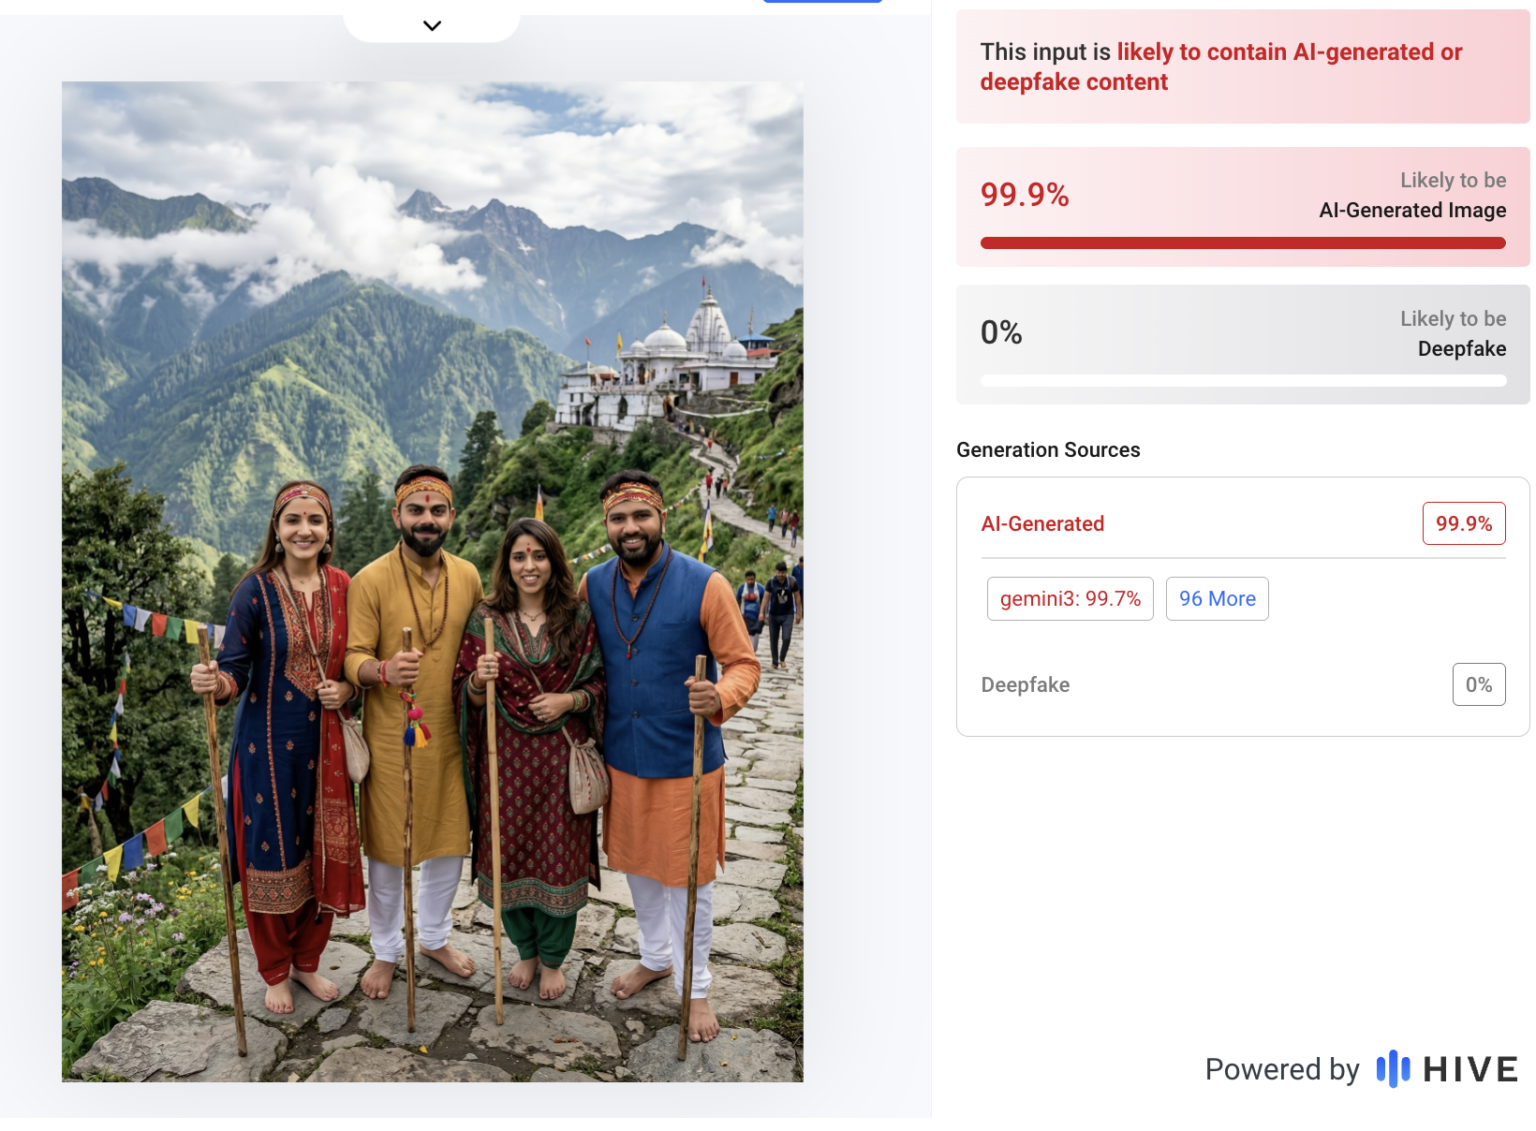Viewport: 1536px width, 1131px height.
Task: Click the AI-Generated label in sources
Action: click(1042, 524)
